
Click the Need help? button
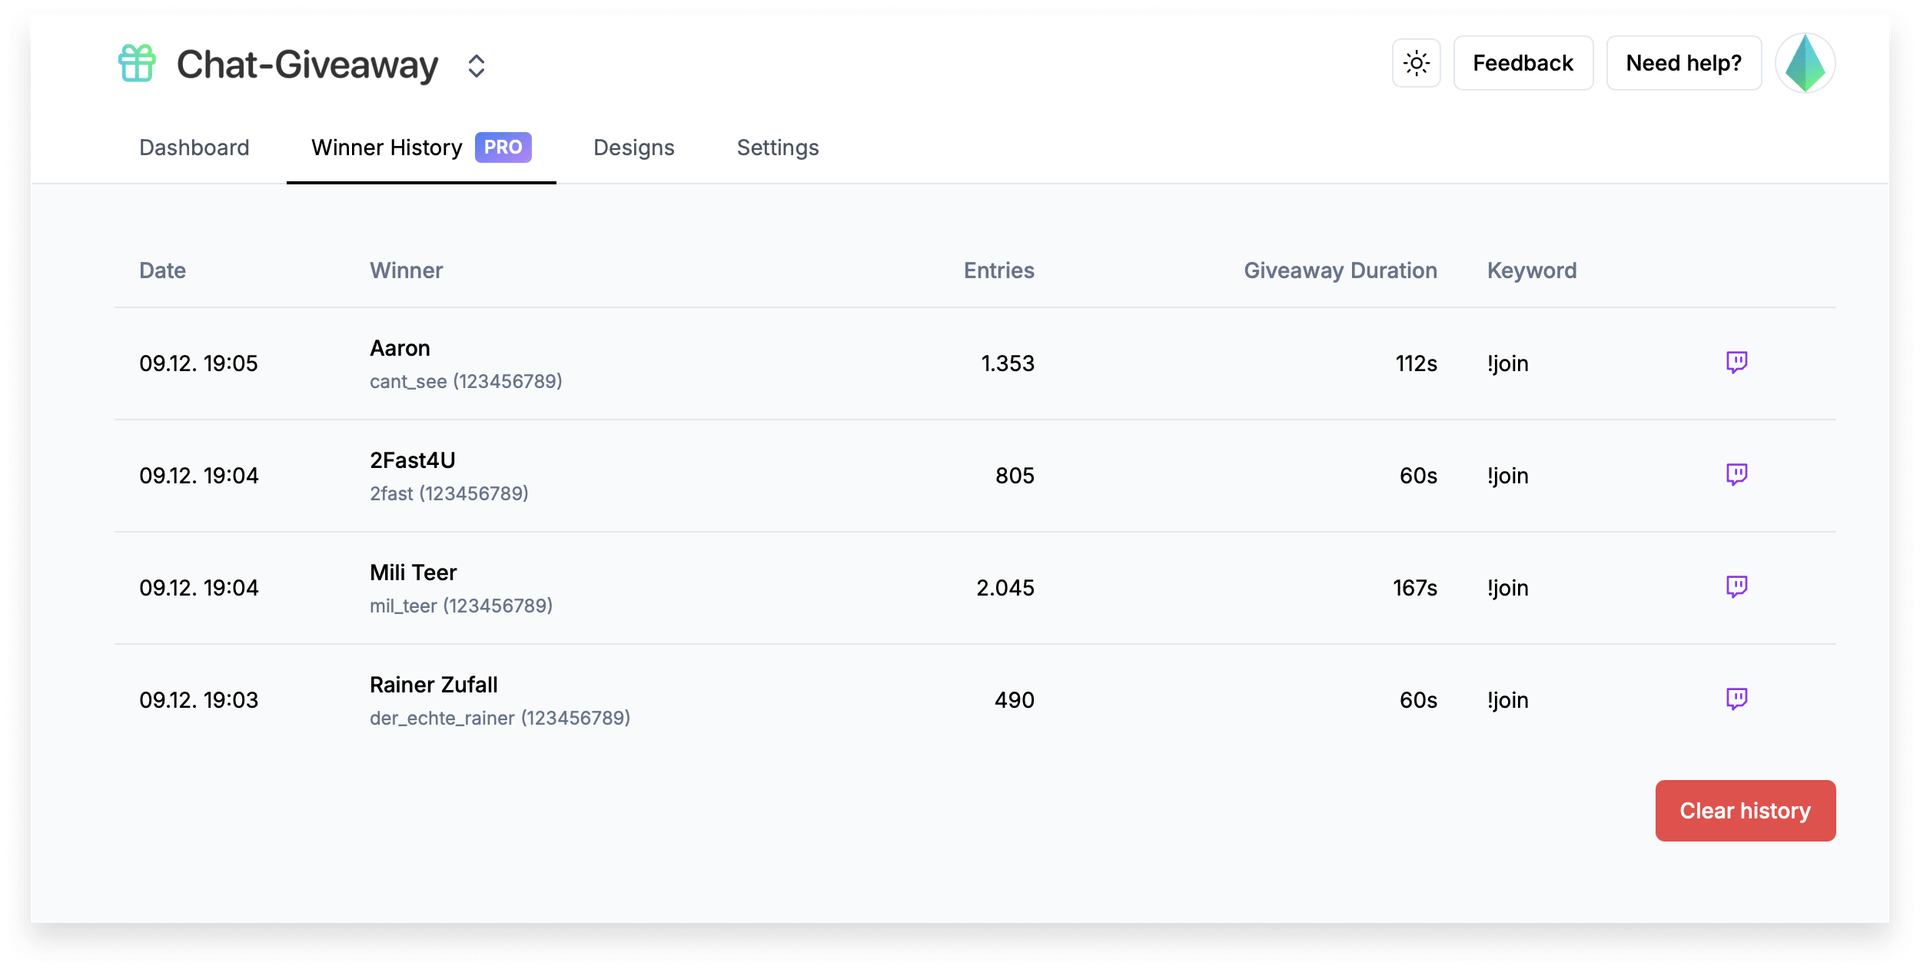[1683, 62]
